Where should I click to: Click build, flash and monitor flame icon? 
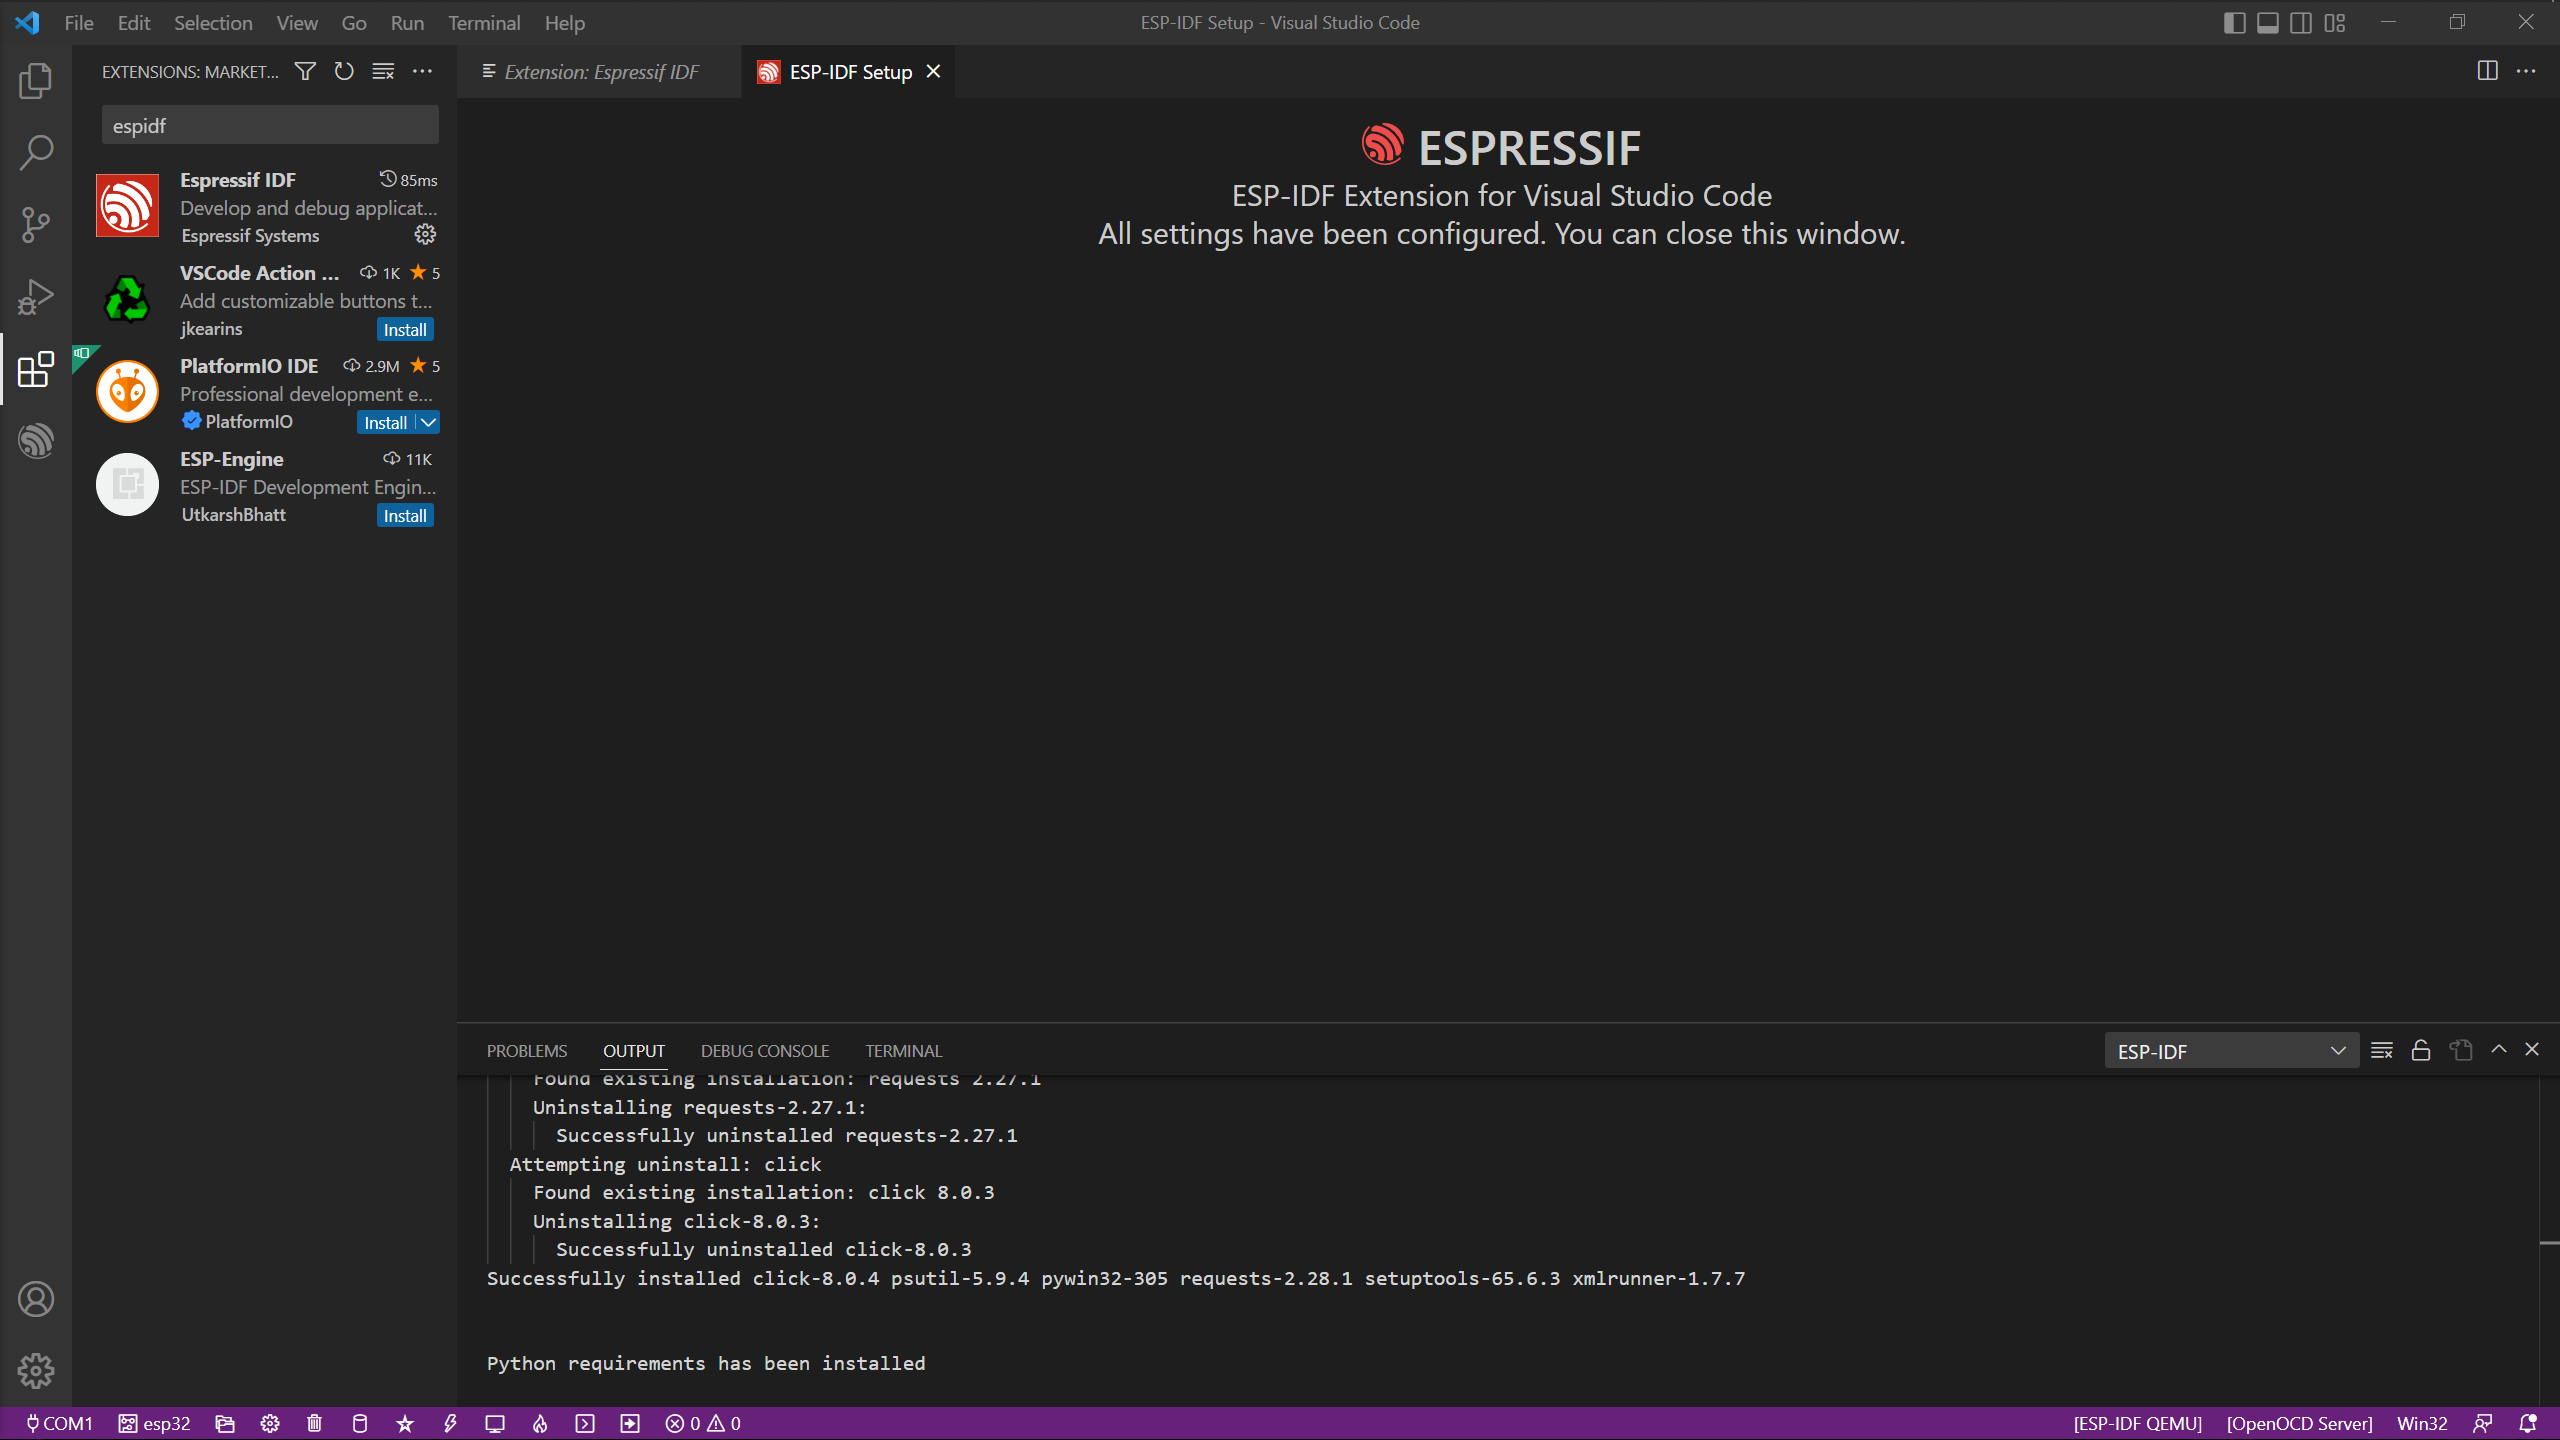point(540,1423)
